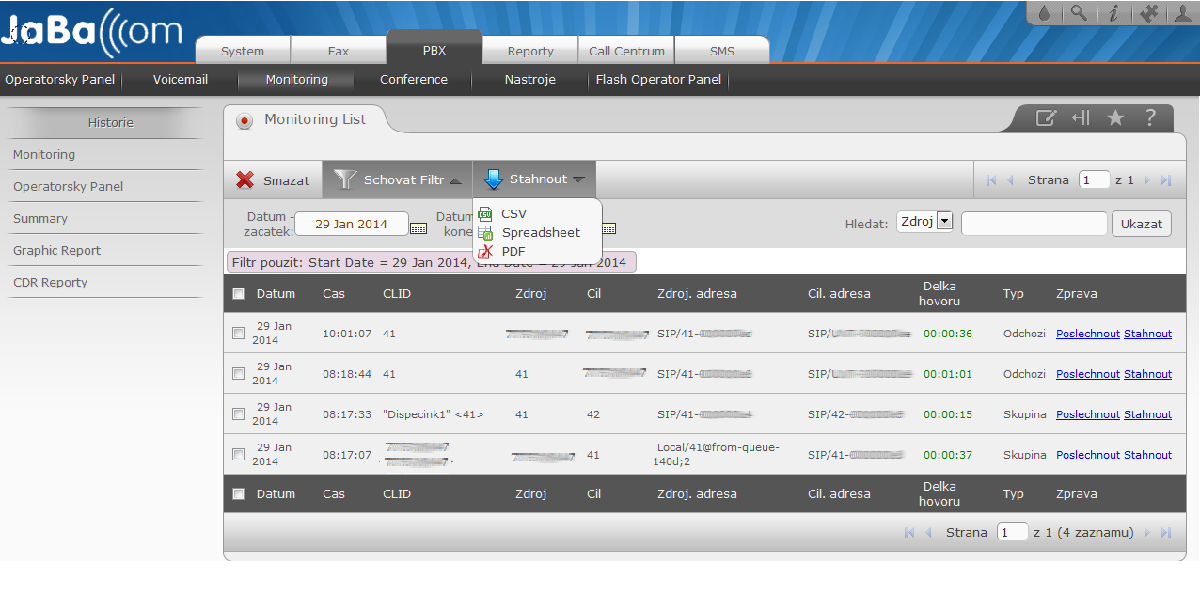Open Graphic Report in the left sidebar
1200x600 pixels.
(57, 251)
